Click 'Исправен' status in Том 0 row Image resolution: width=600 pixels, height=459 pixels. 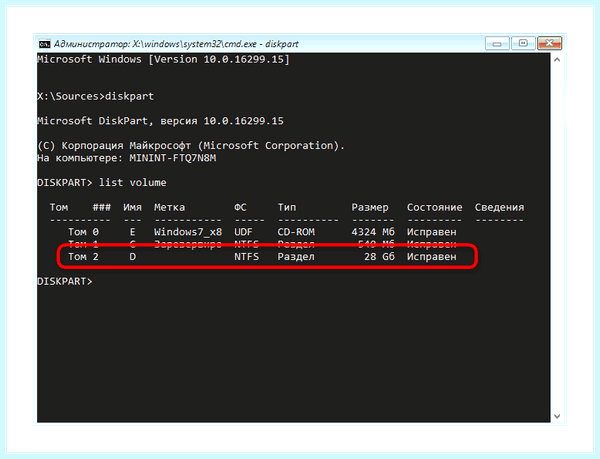[432, 232]
